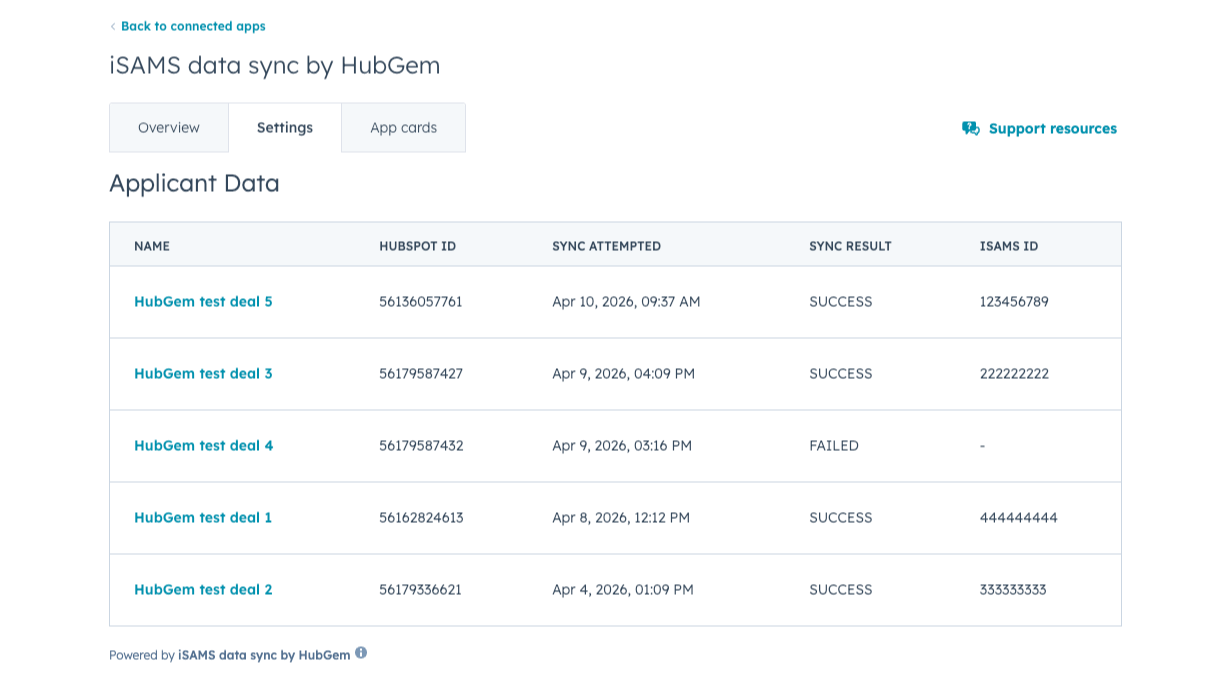Select iSAMS ID 123456789
Viewport: 1232px width, 693px height.
tap(1014, 301)
